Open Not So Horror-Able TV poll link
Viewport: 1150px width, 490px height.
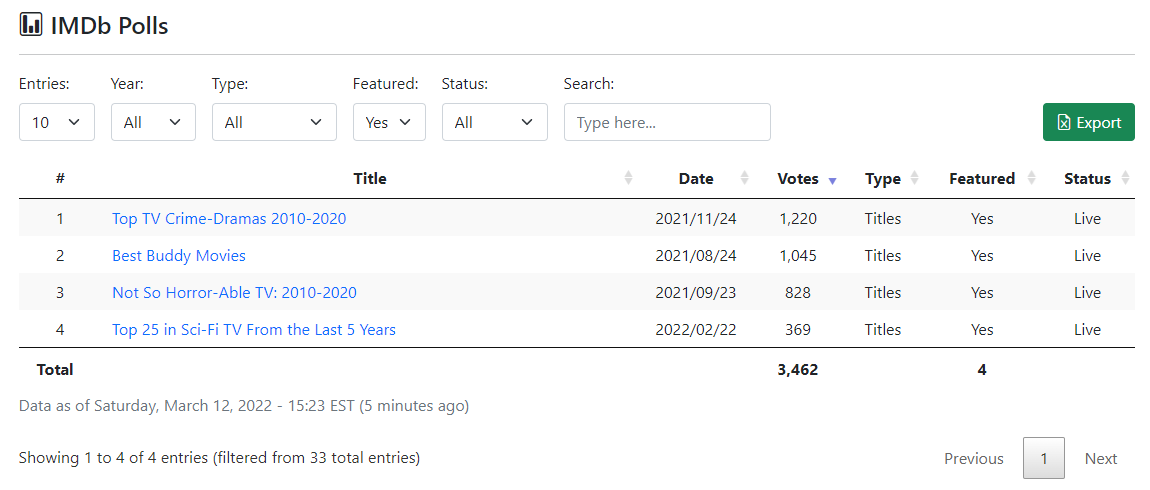(234, 292)
